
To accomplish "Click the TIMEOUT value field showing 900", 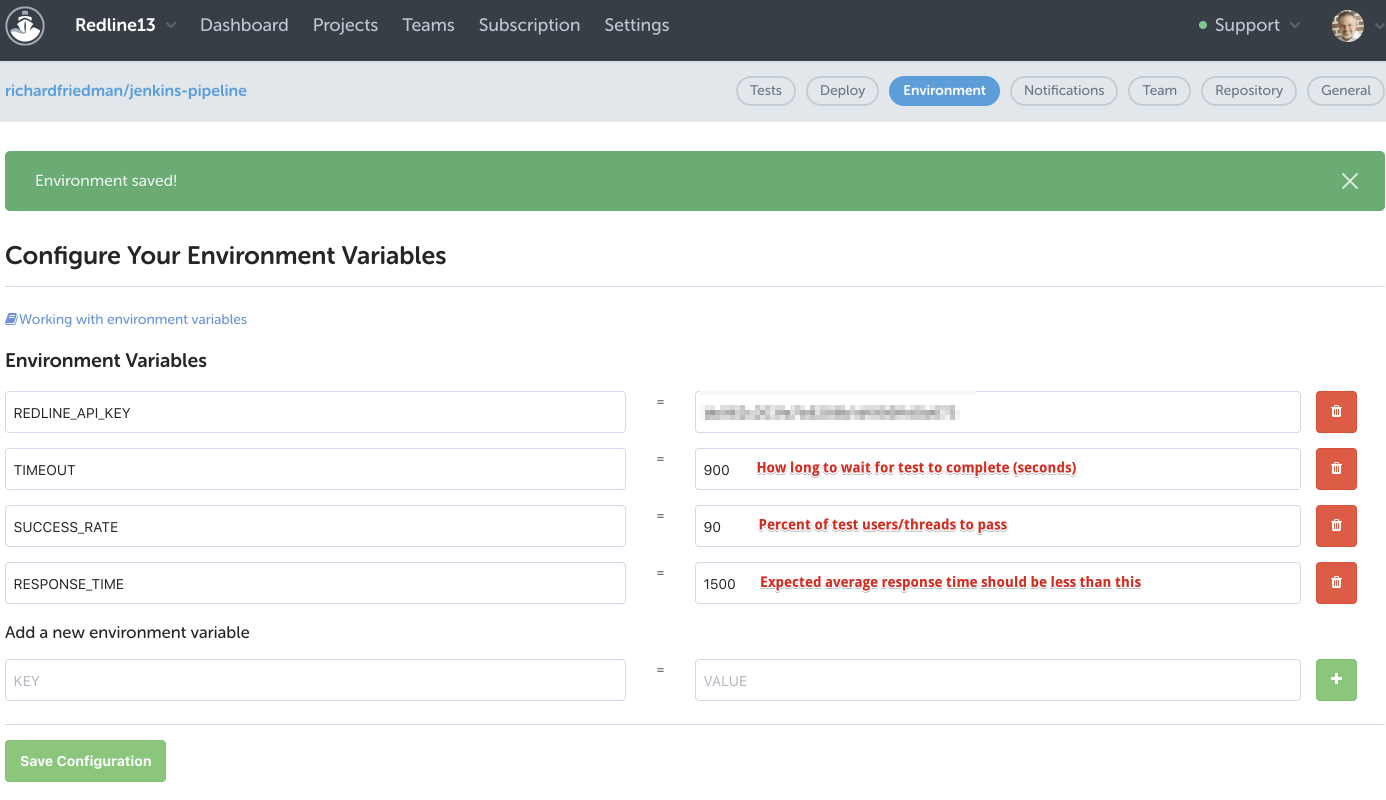I will [998, 469].
